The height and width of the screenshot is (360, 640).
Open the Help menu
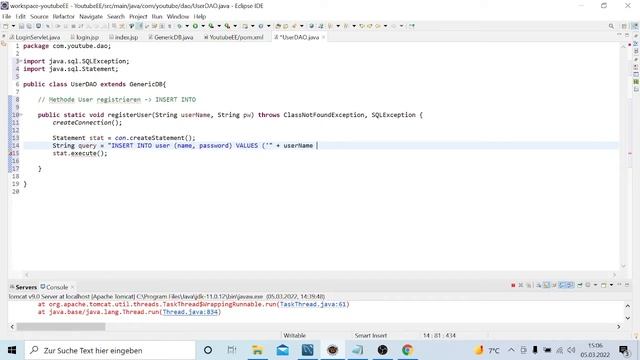pos(200,16)
